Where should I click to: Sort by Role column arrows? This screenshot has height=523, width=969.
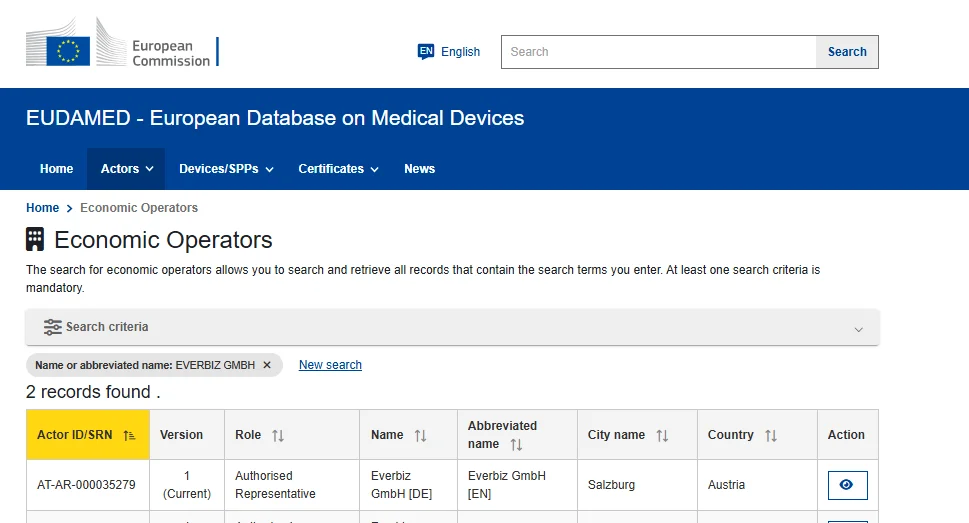tap(278, 435)
